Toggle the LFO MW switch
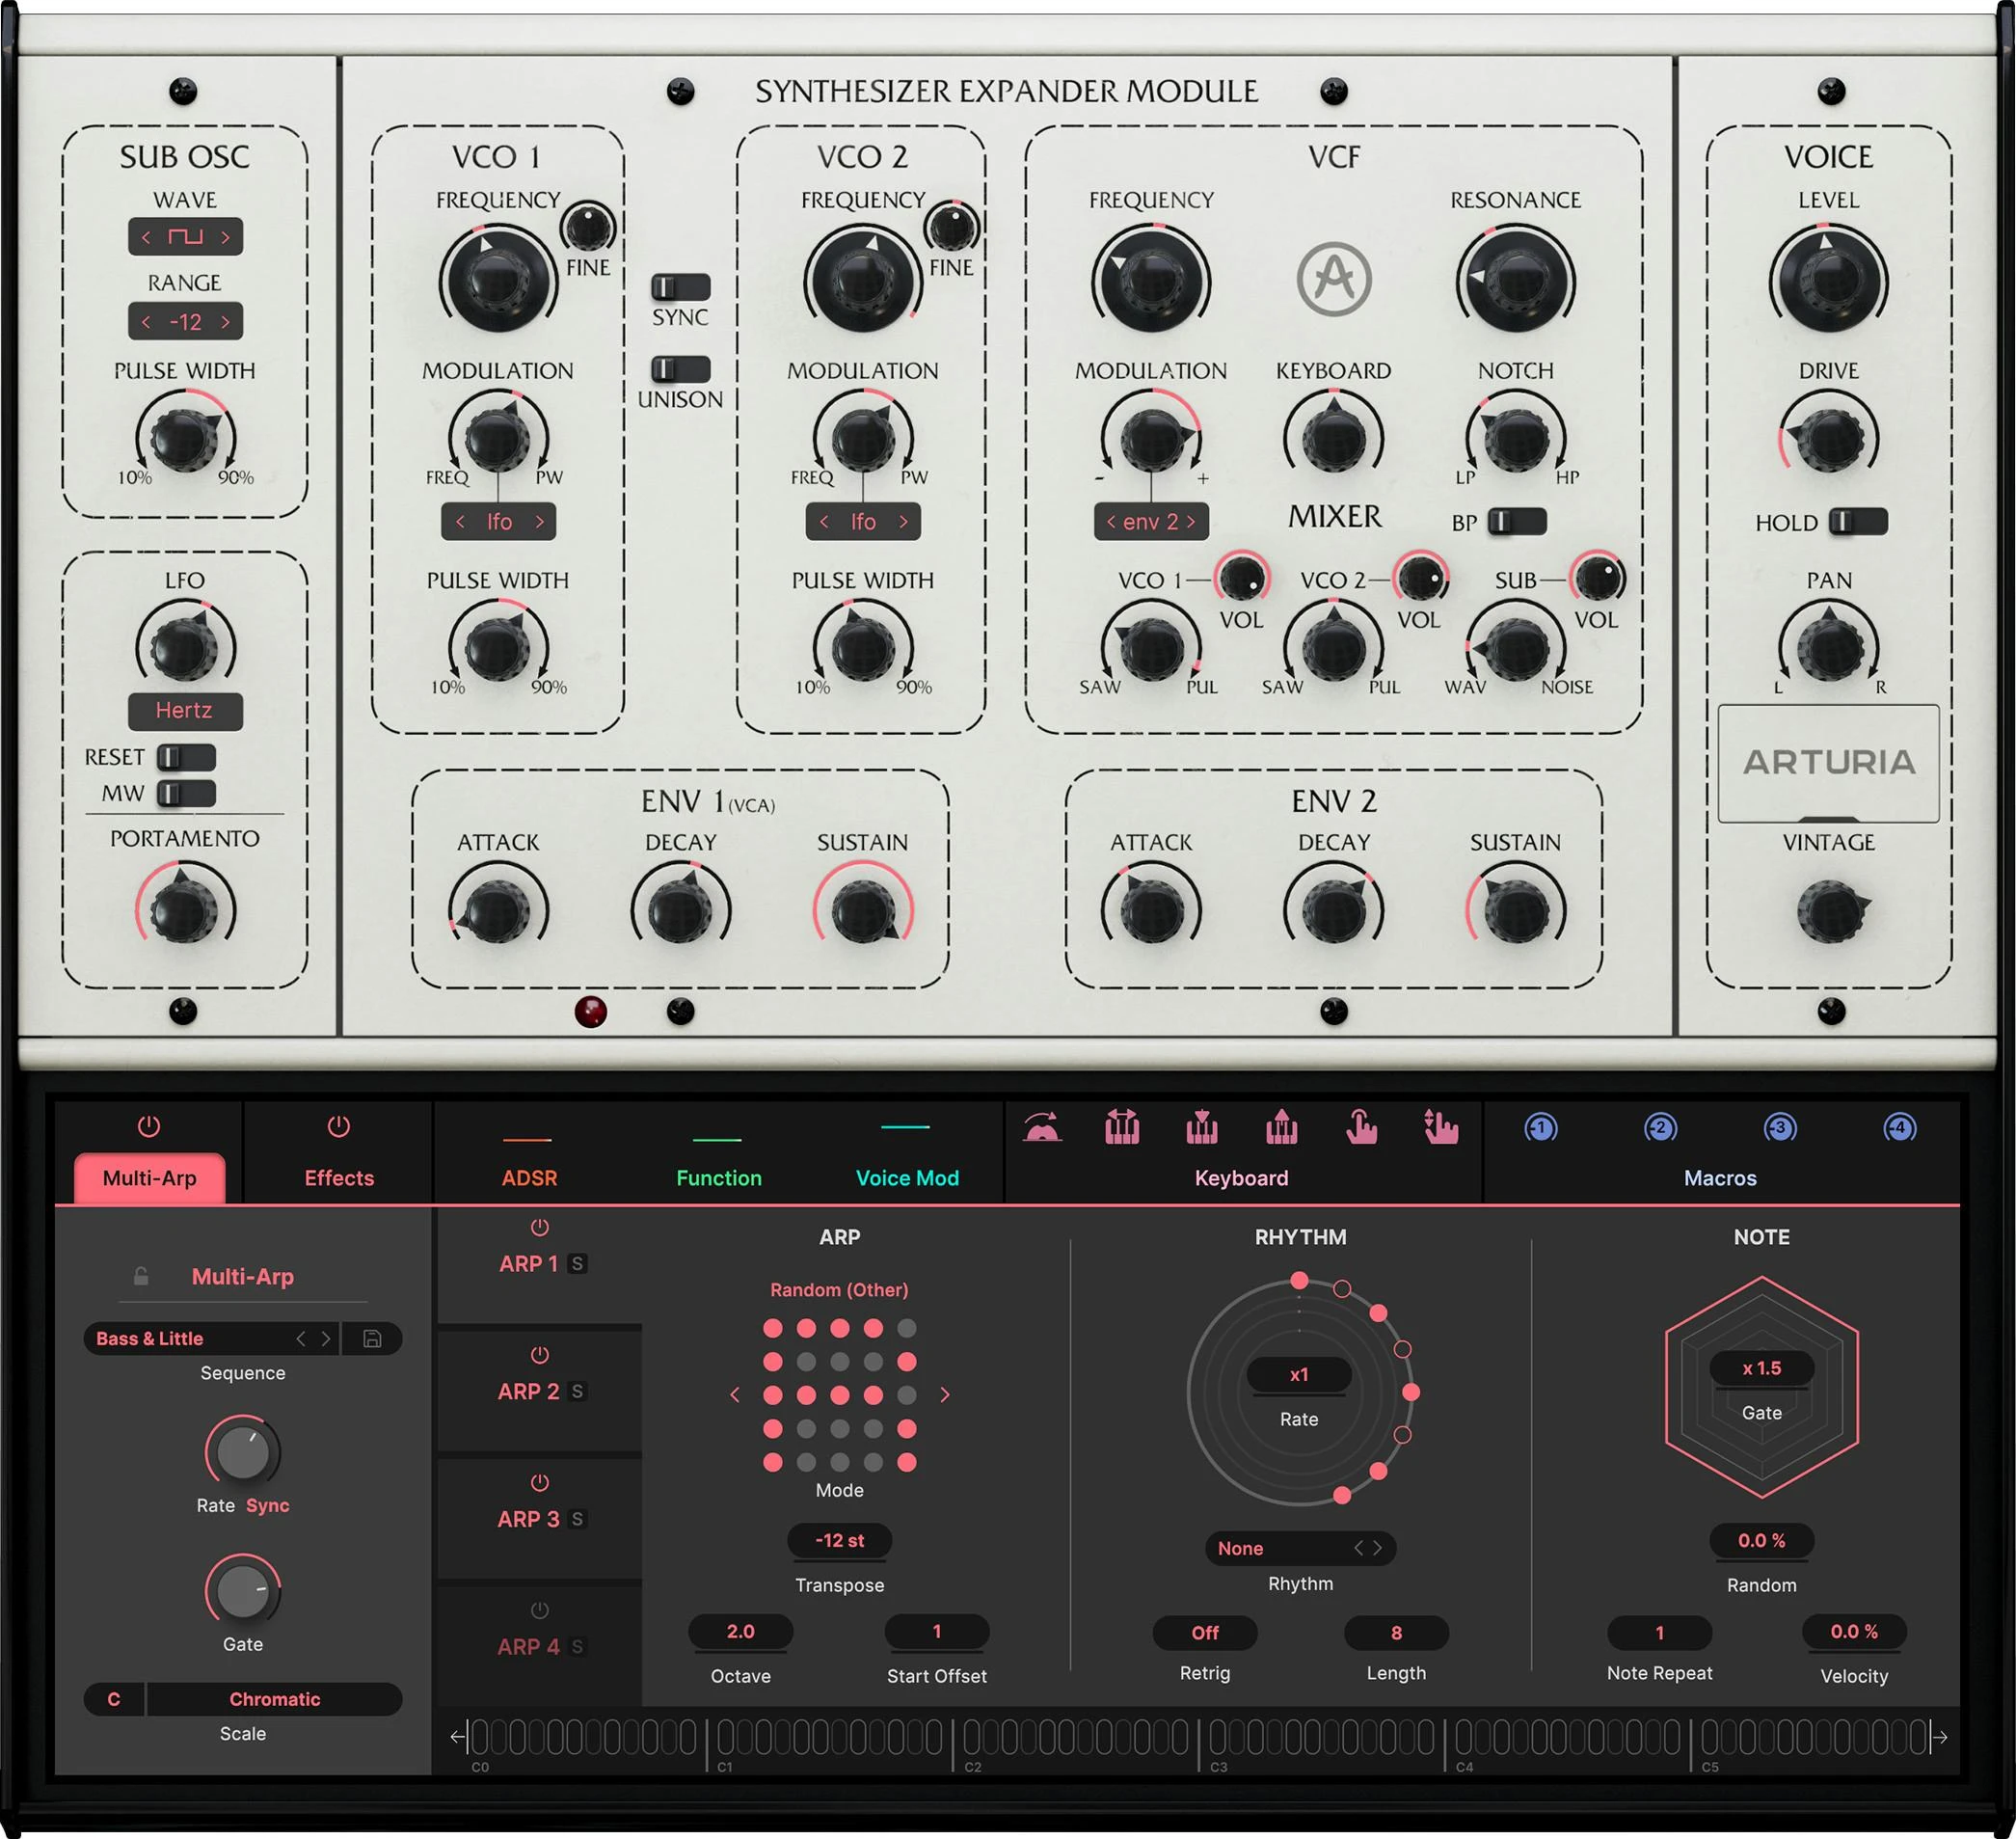The width and height of the screenshot is (2016, 1839). [x=186, y=794]
